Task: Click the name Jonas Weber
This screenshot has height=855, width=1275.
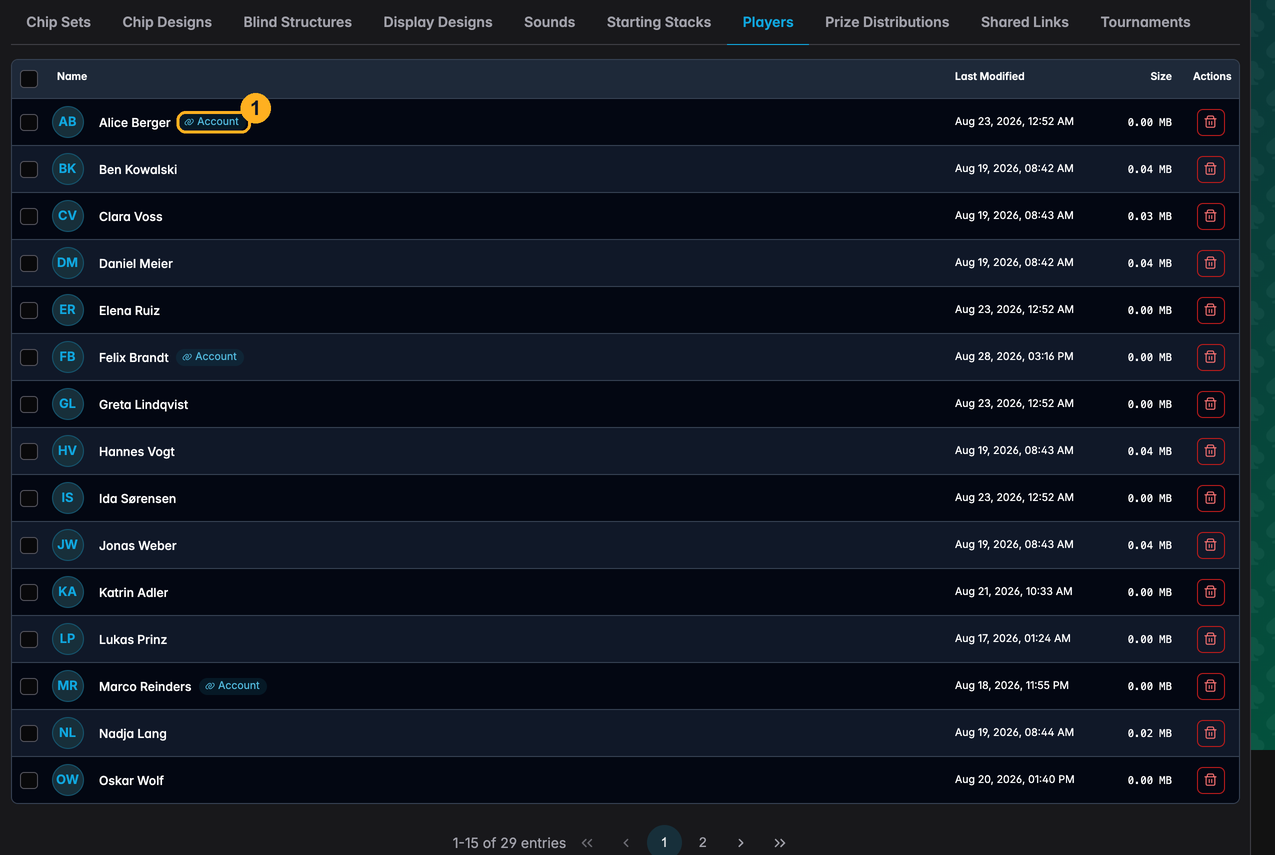Action: 138,545
